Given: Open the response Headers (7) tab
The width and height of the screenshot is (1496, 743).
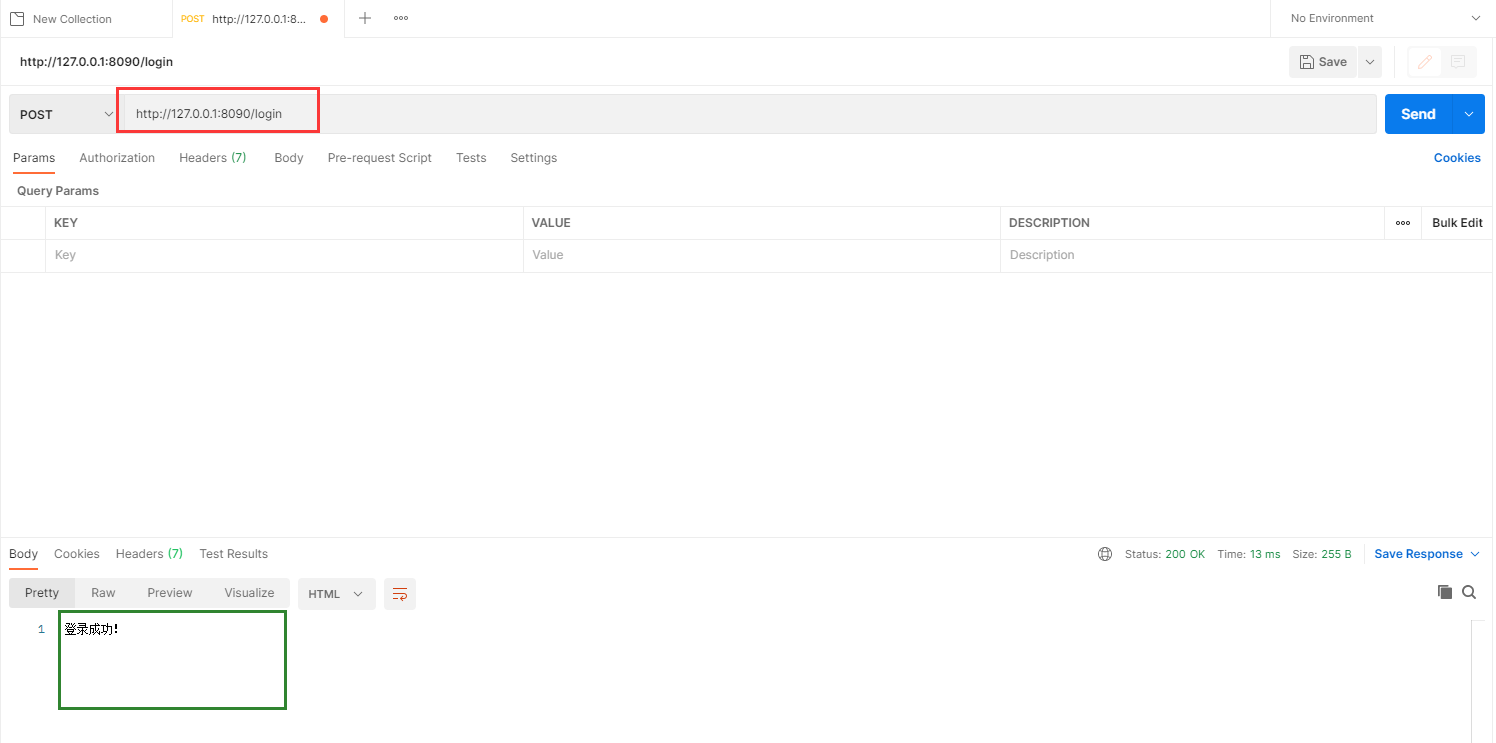Looking at the screenshot, I should pyautogui.click(x=149, y=554).
